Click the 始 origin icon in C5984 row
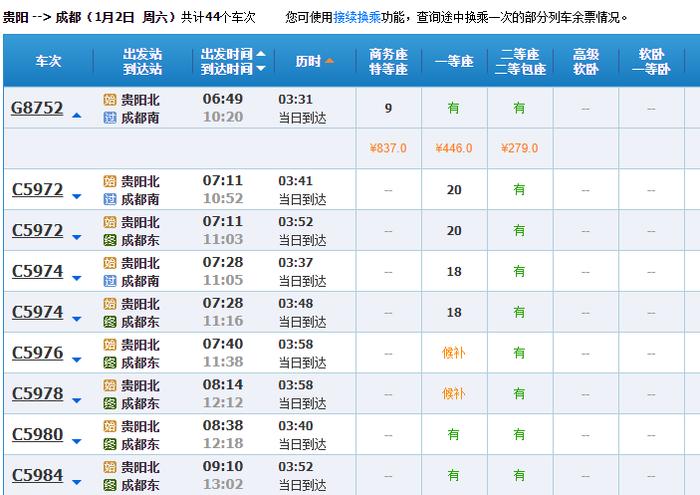 110,467
